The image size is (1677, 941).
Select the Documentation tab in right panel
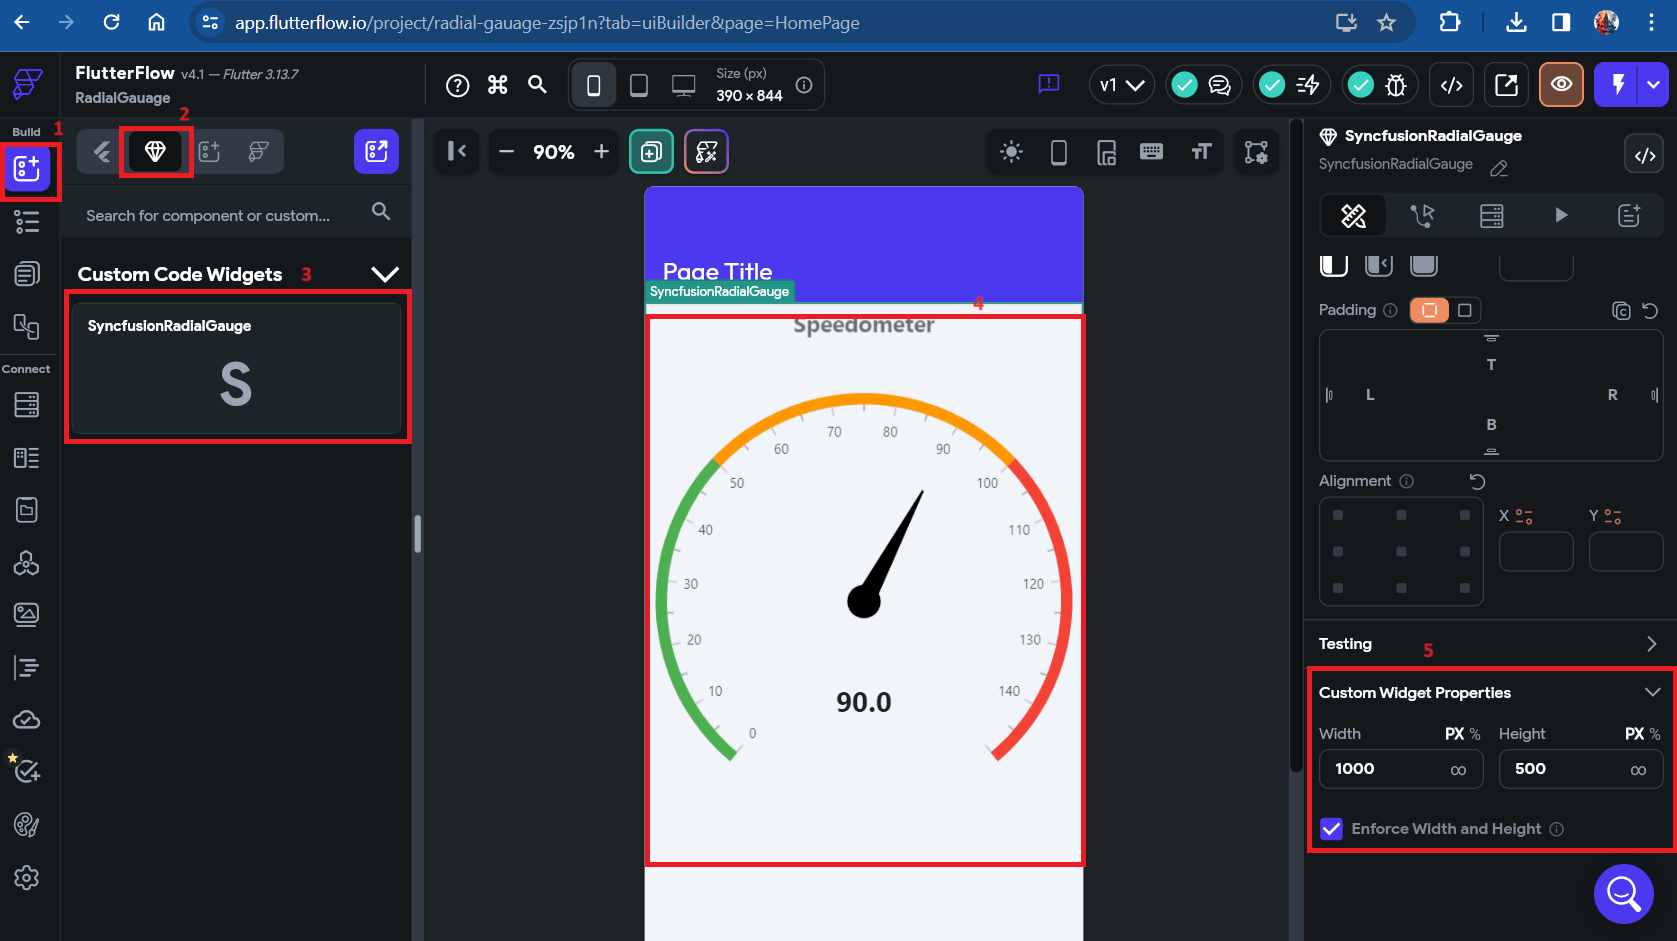click(1629, 215)
